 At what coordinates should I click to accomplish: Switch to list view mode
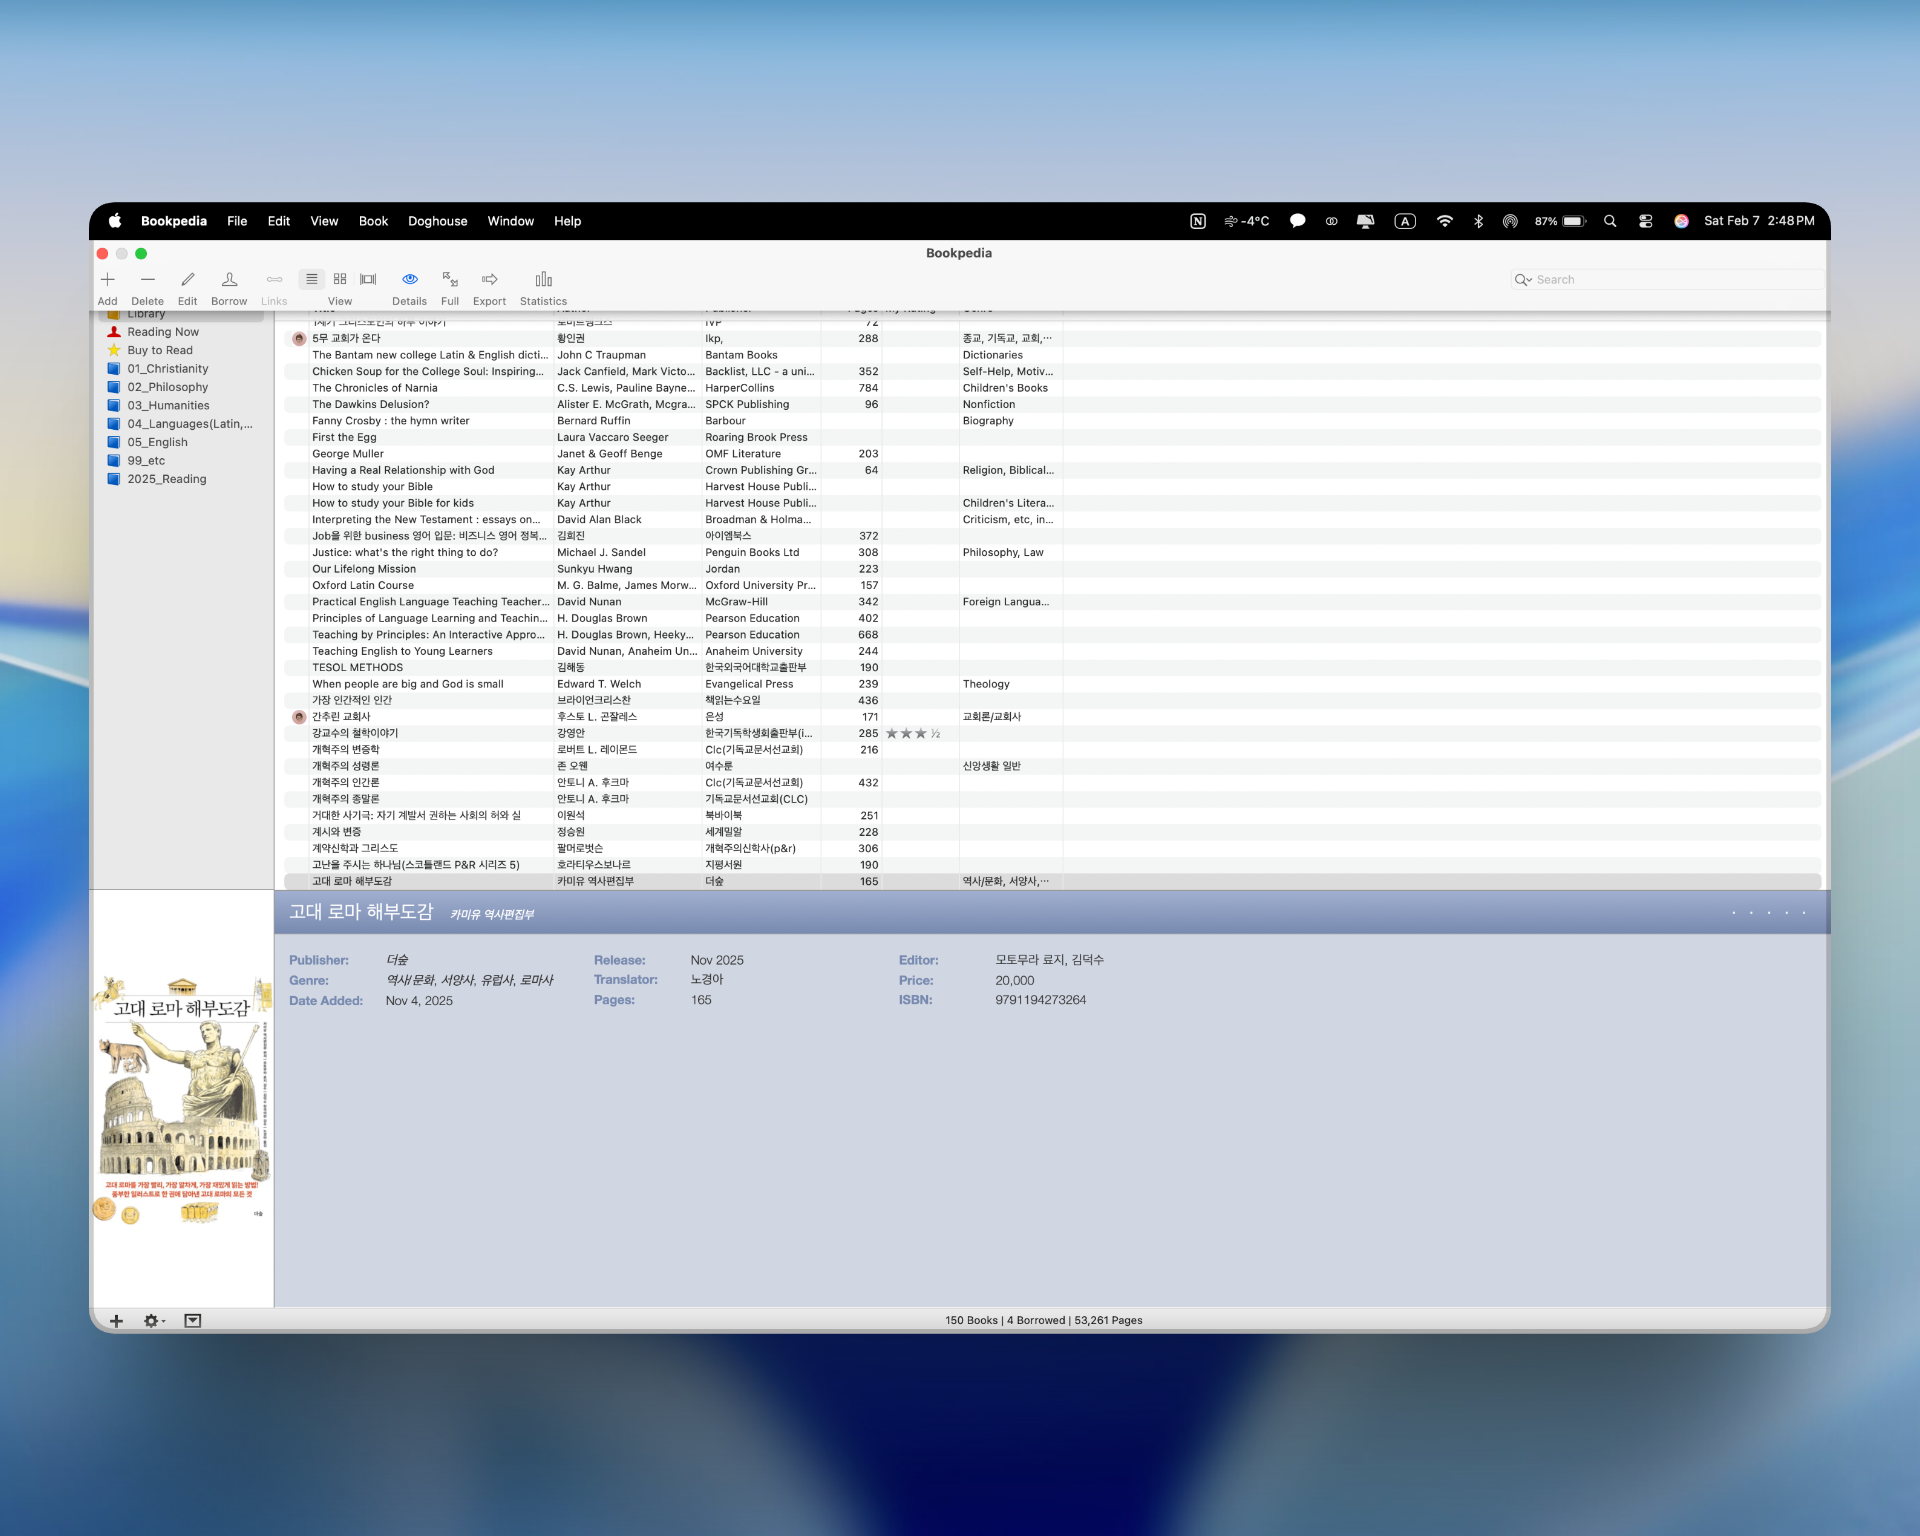(312, 279)
